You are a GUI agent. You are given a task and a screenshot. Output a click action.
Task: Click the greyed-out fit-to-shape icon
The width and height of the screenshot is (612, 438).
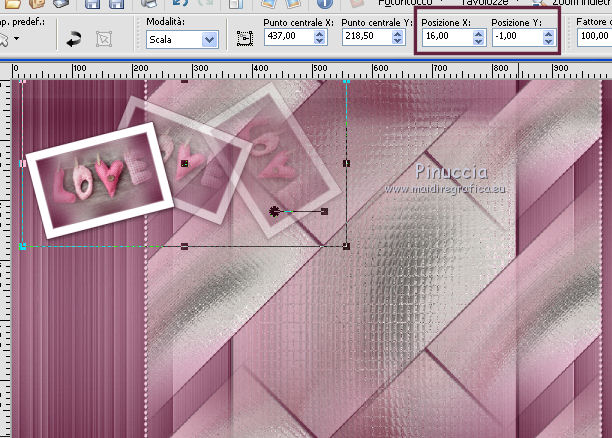coord(104,39)
